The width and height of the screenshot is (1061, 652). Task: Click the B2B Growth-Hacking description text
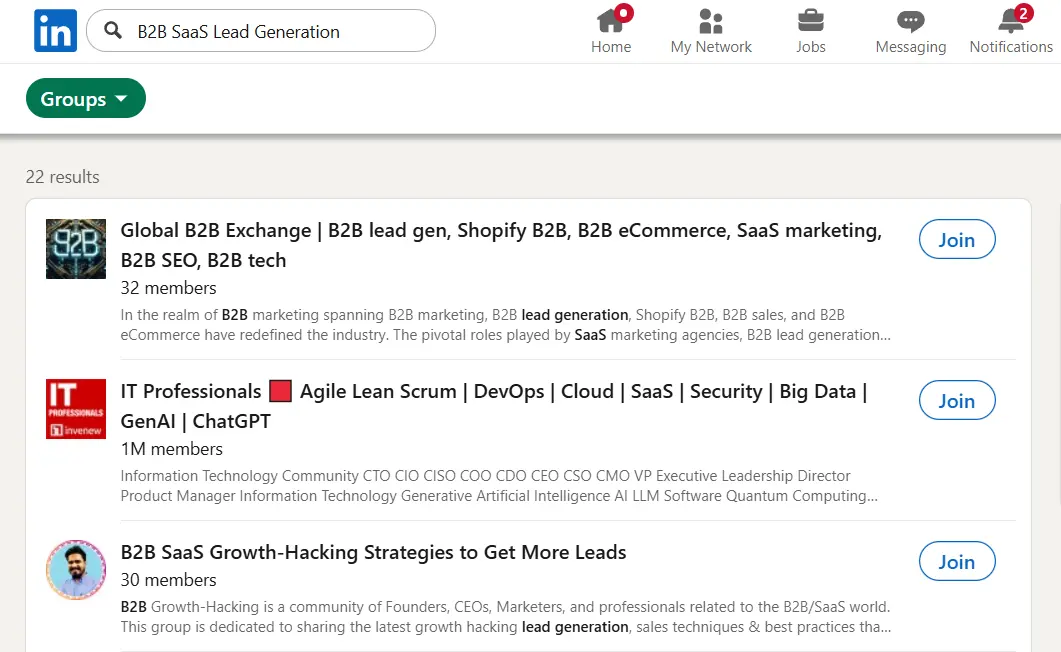point(505,617)
